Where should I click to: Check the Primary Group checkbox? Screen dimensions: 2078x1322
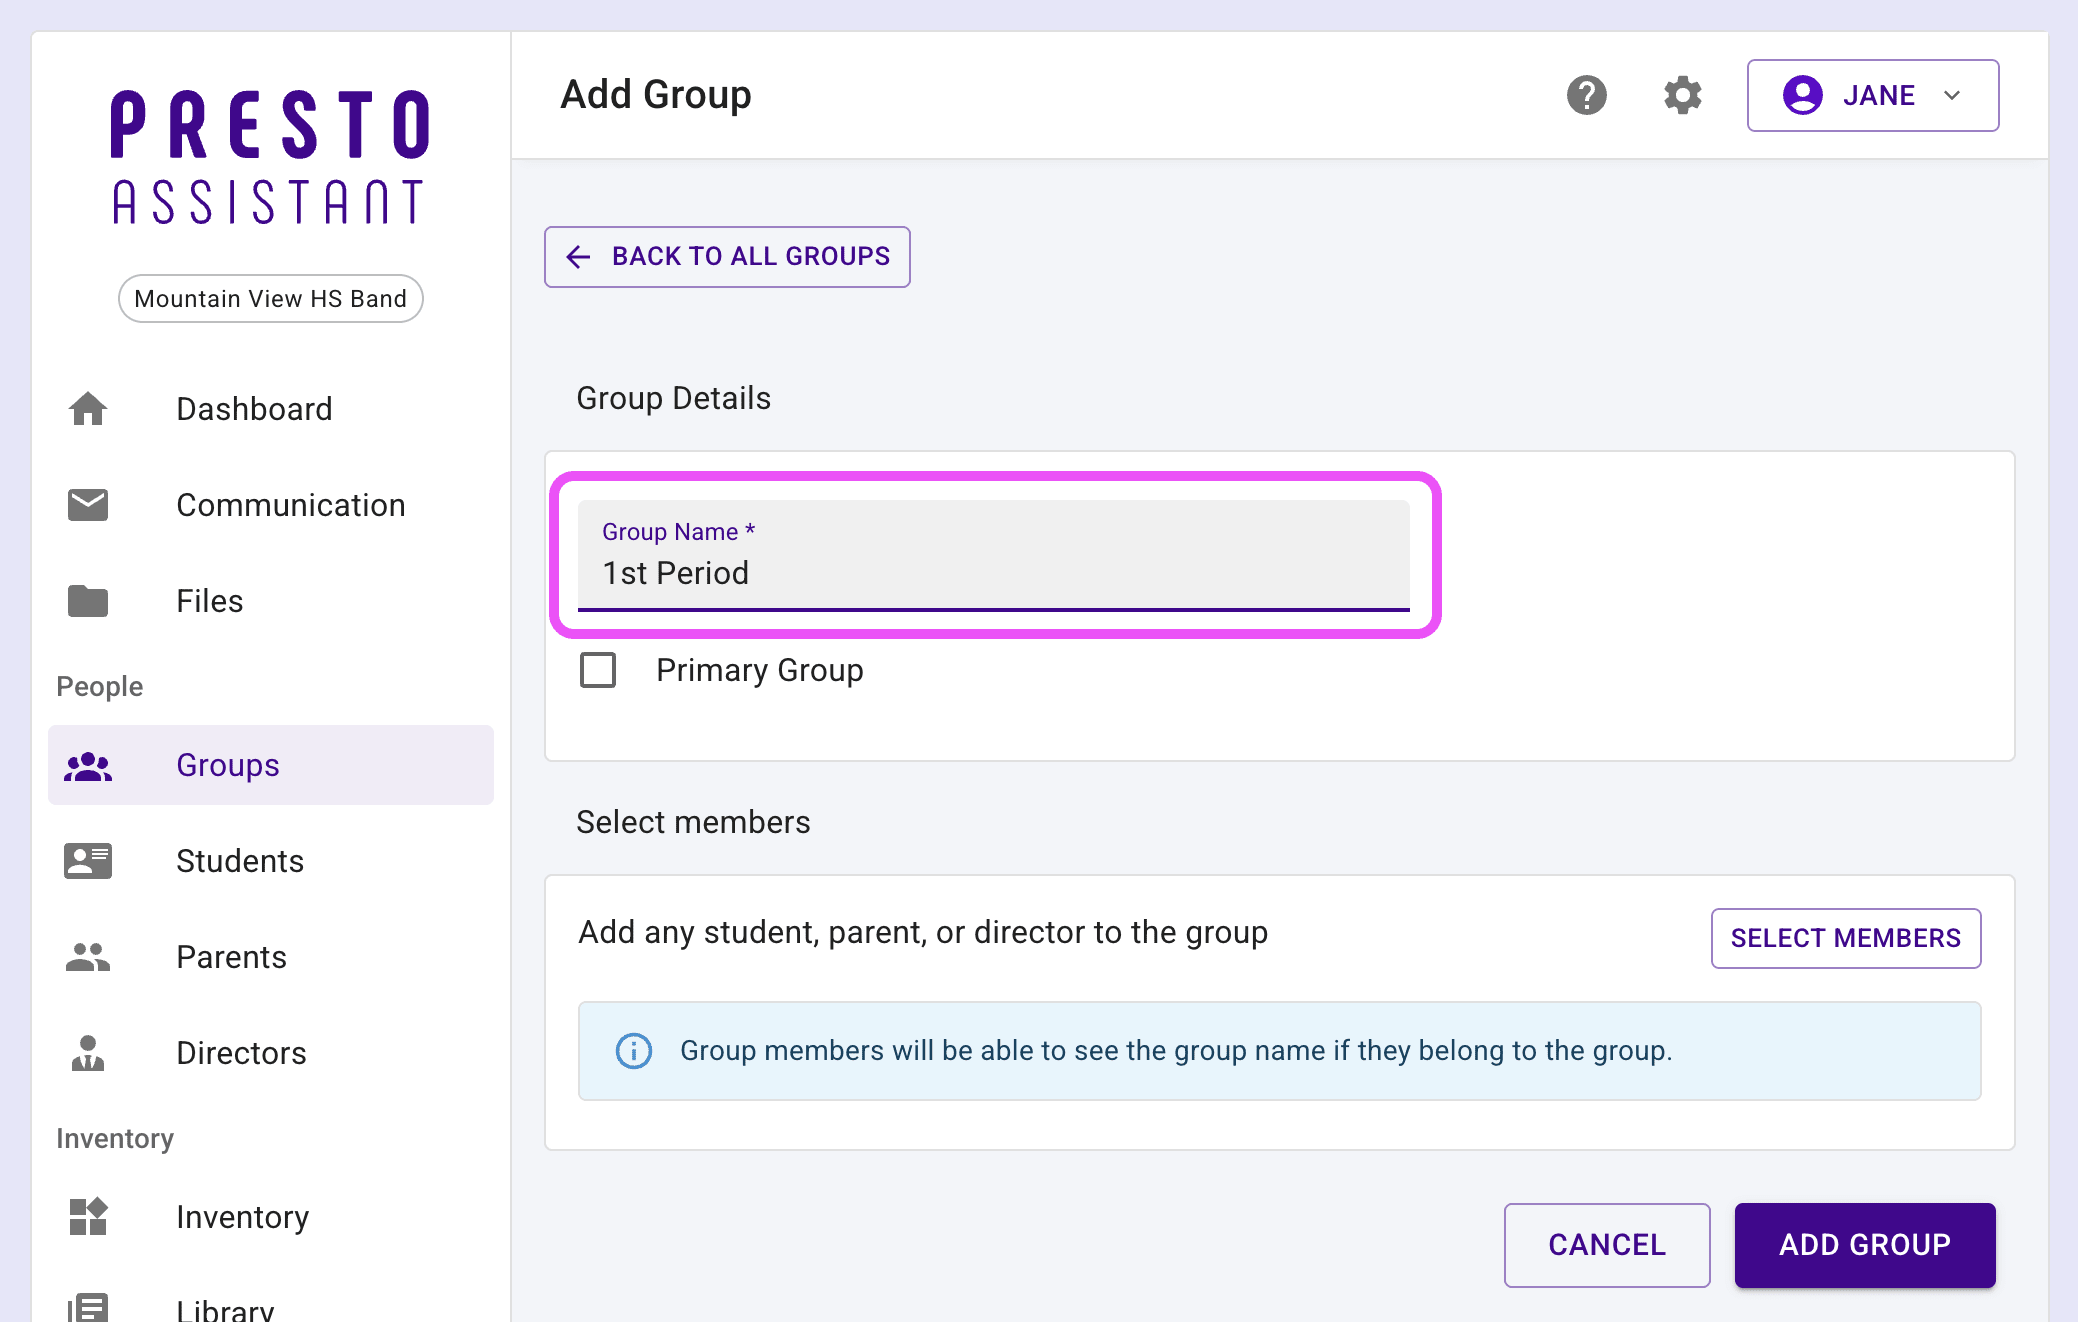point(598,670)
